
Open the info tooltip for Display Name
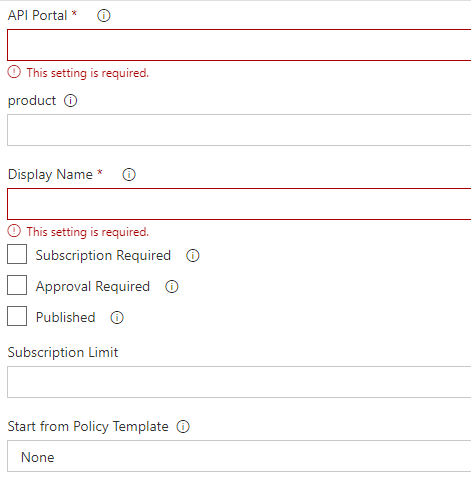[x=129, y=175]
